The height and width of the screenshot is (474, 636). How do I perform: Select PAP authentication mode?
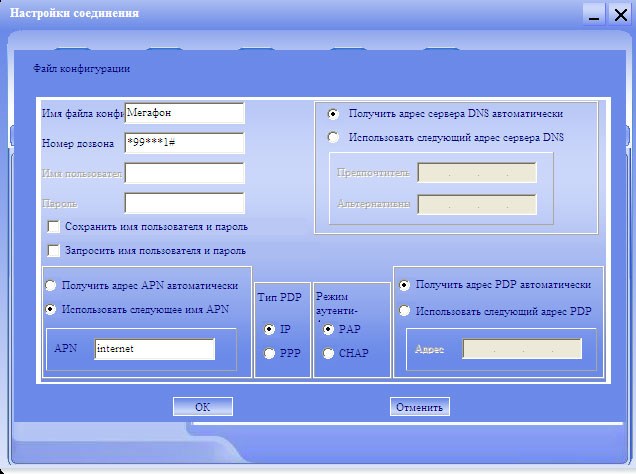coord(328,329)
